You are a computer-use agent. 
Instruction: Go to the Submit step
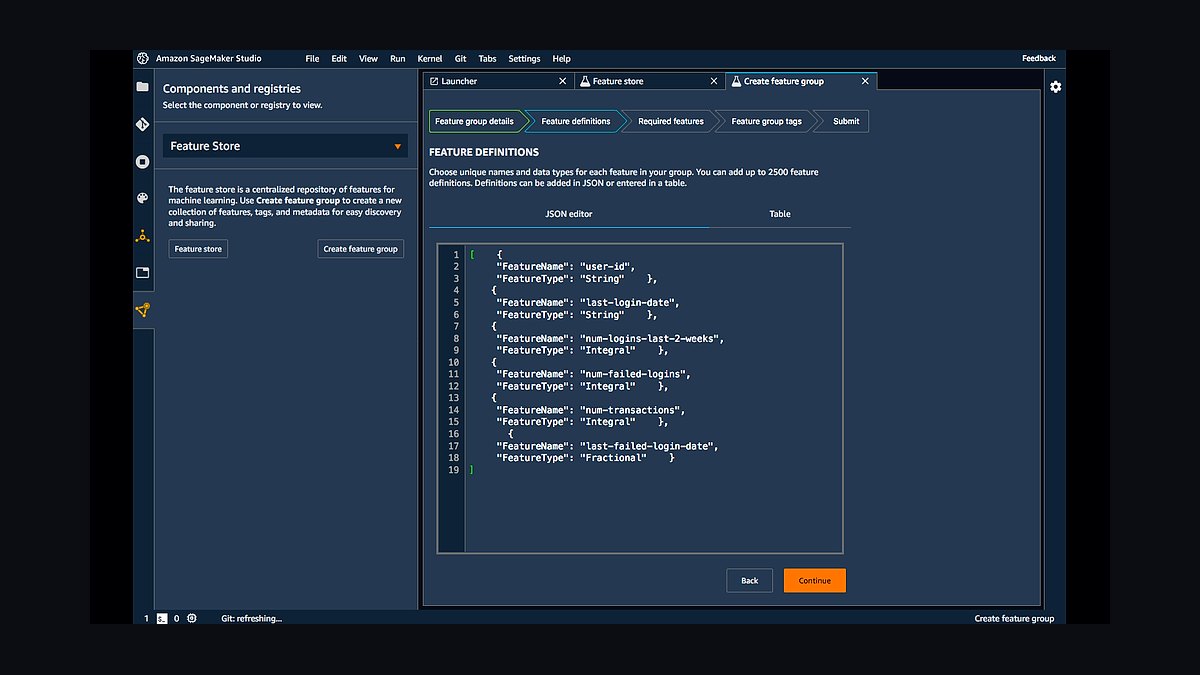coord(846,121)
